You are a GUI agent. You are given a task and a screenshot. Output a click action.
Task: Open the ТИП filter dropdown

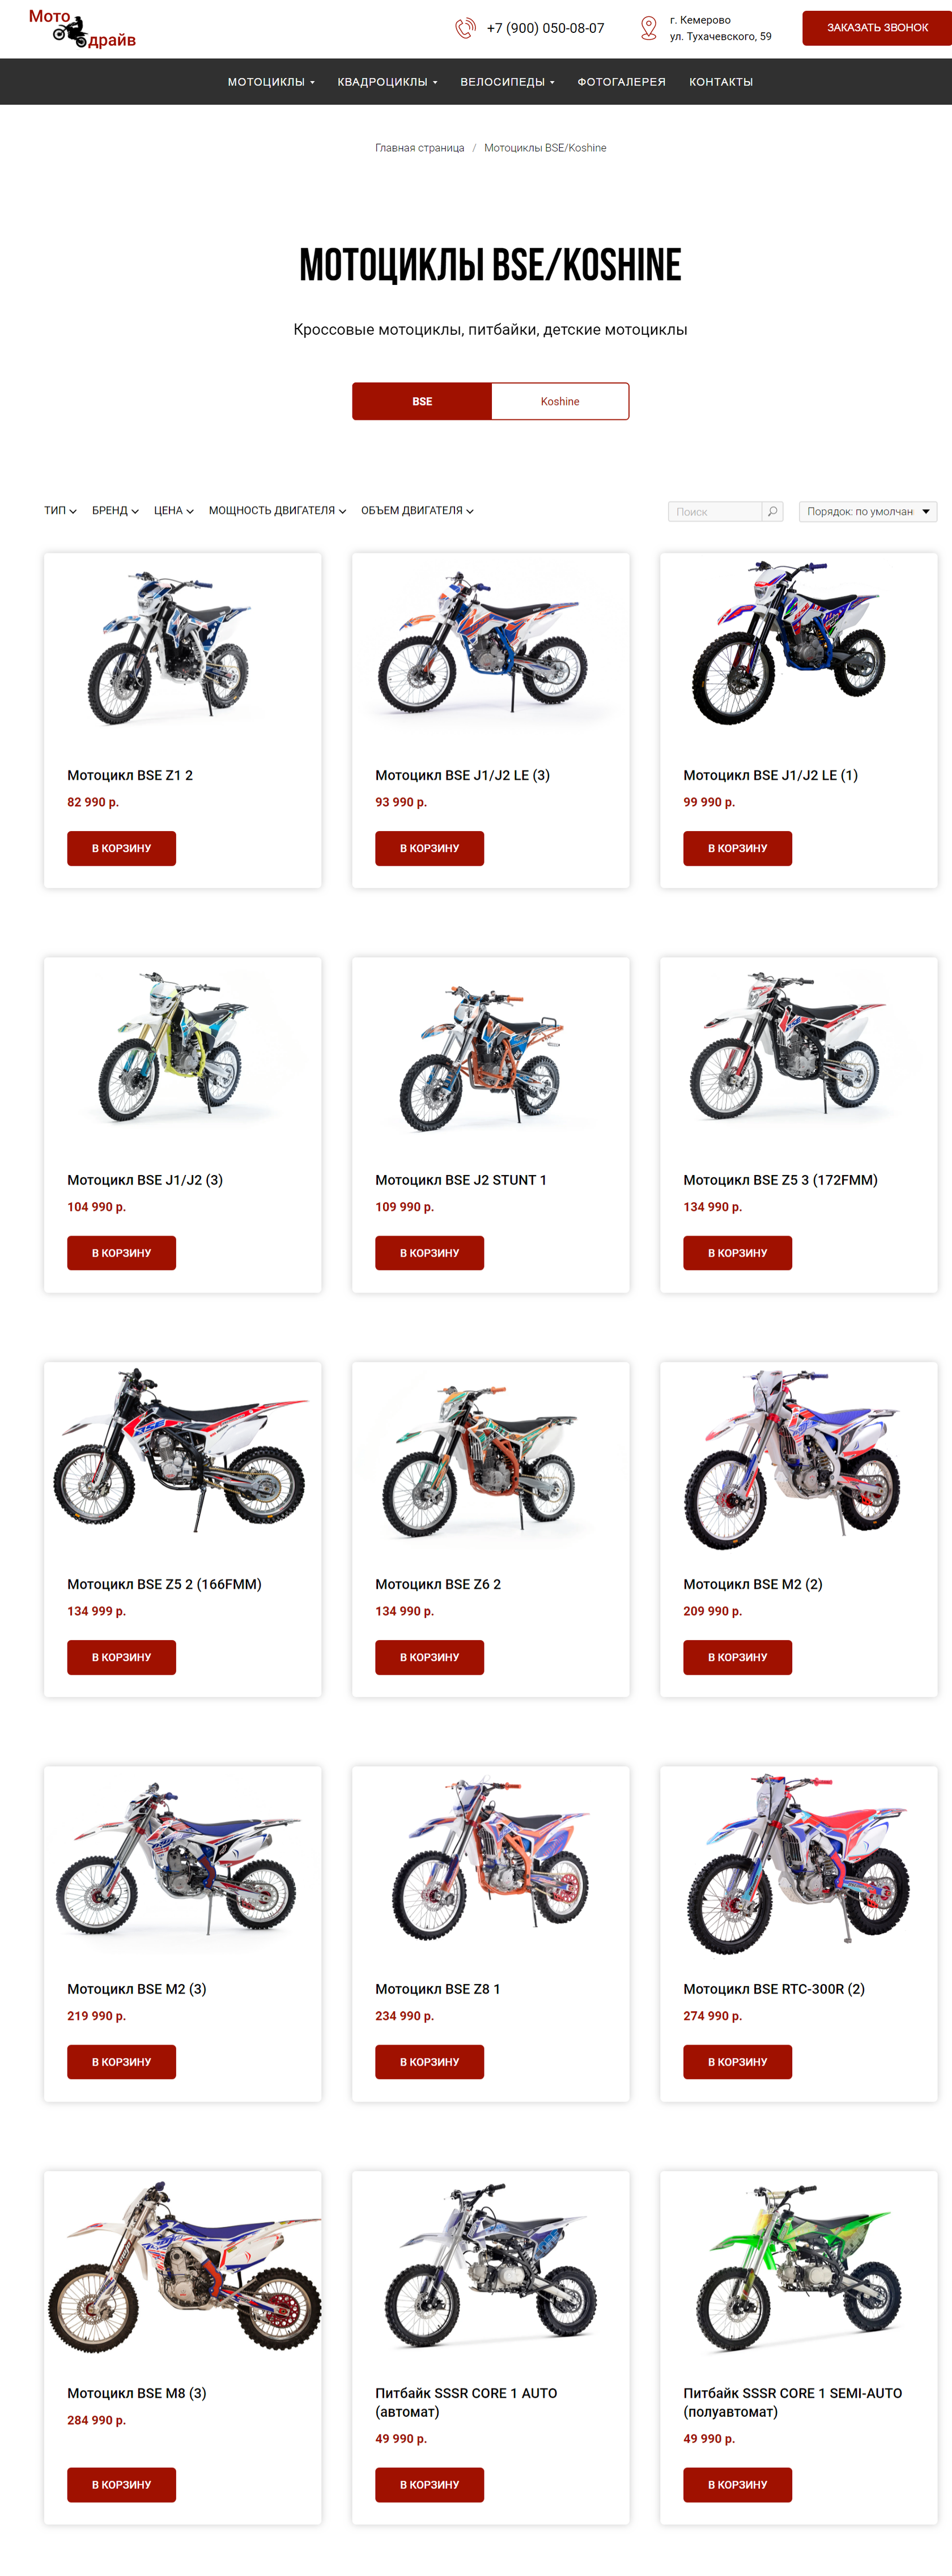click(x=60, y=511)
